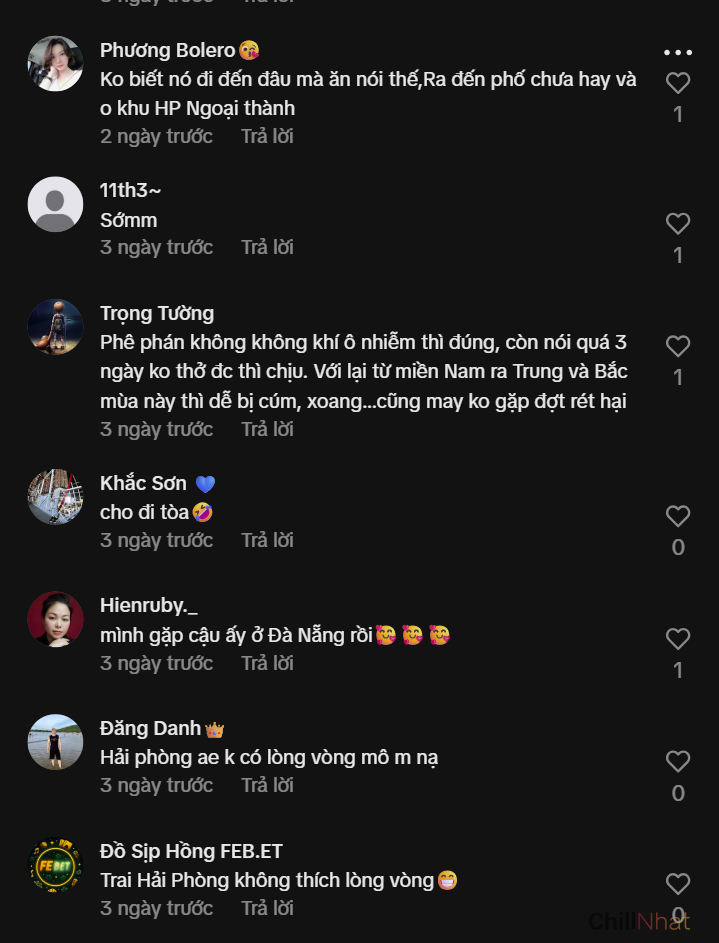Open Phương Bolero's profile picture
The width and height of the screenshot is (719, 943).
coord(55,64)
